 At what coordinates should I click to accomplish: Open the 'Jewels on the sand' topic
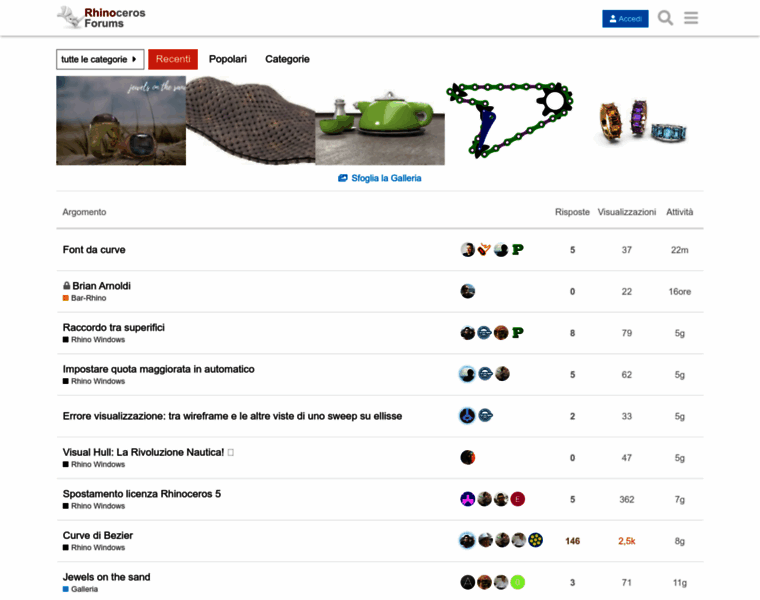tap(106, 577)
